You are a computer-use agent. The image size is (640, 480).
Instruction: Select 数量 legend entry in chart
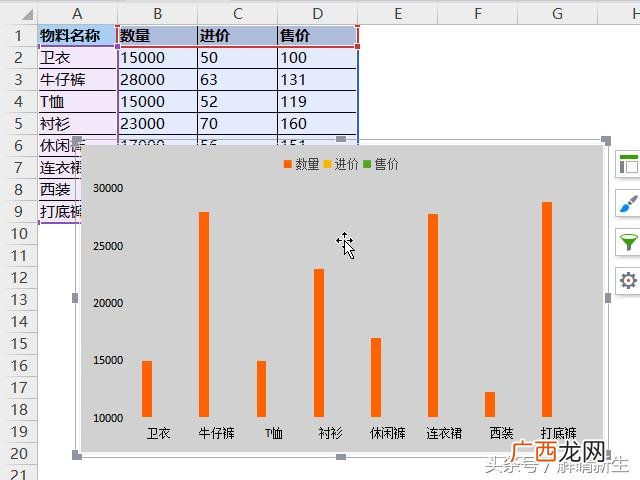coord(301,164)
